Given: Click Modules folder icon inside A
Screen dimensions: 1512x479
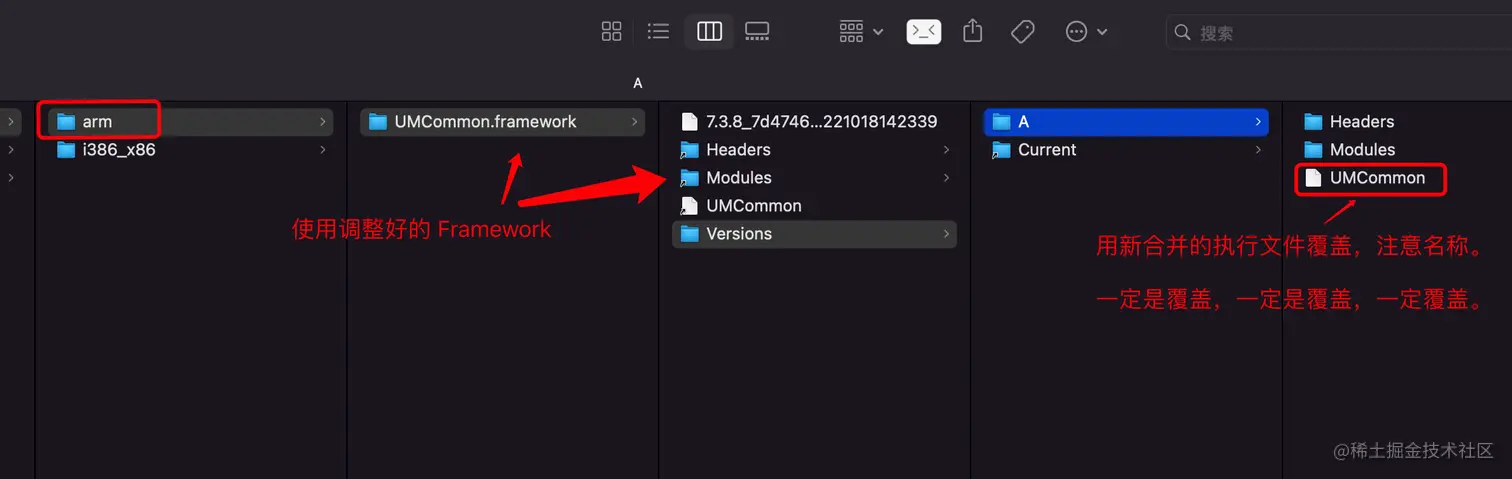Looking at the screenshot, I should (x=1313, y=150).
